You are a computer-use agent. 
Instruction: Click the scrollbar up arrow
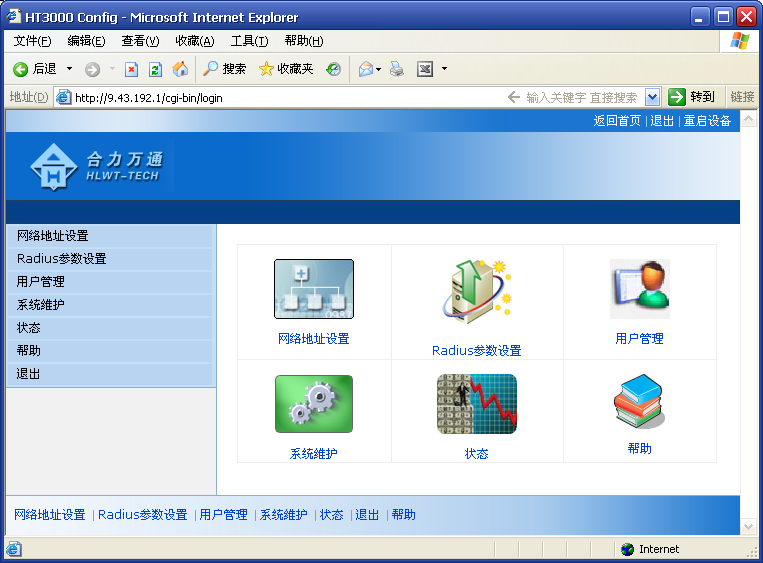(x=748, y=118)
